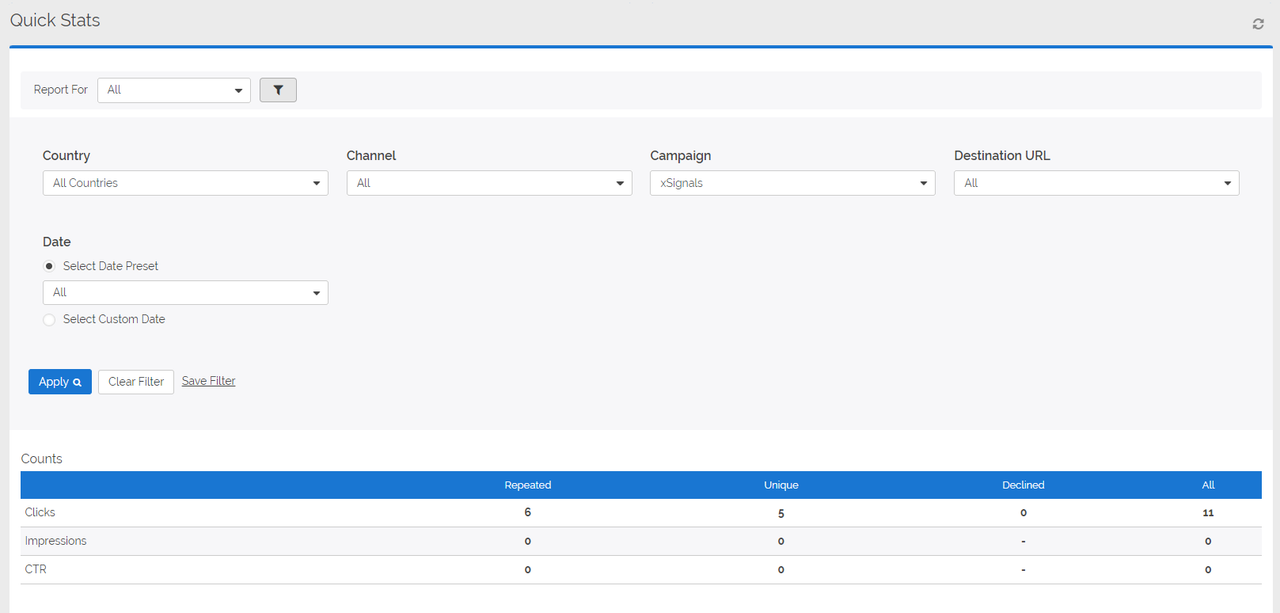Open the Campaign dropdown showing xSignals
This screenshot has height=613, width=1280.
[x=793, y=183]
